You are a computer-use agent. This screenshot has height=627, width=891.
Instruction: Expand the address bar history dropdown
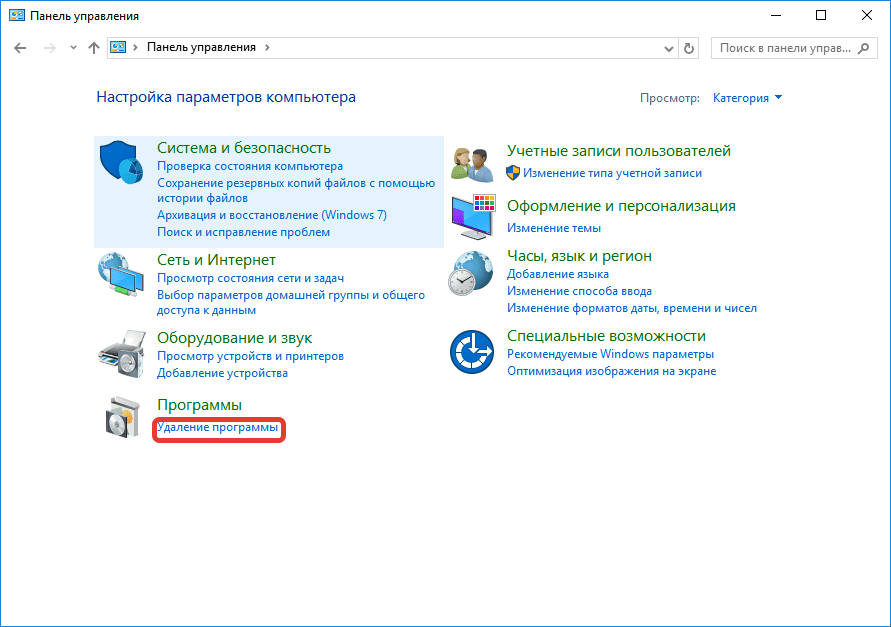coord(669,49)
